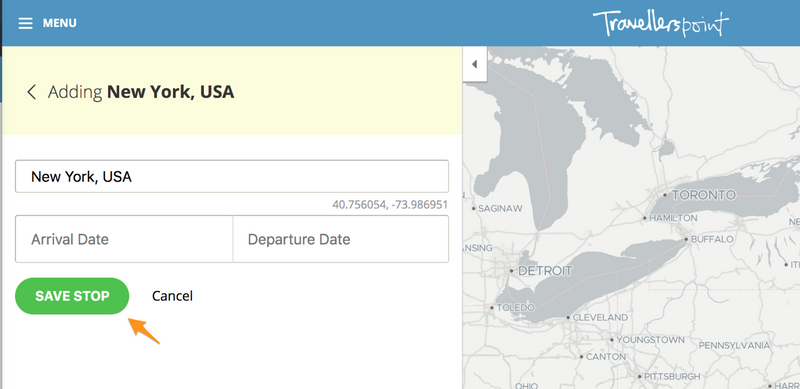Click the Adding New York, USA heading
Viewport: 800px width, 389px height.
(x=141, y=92)
